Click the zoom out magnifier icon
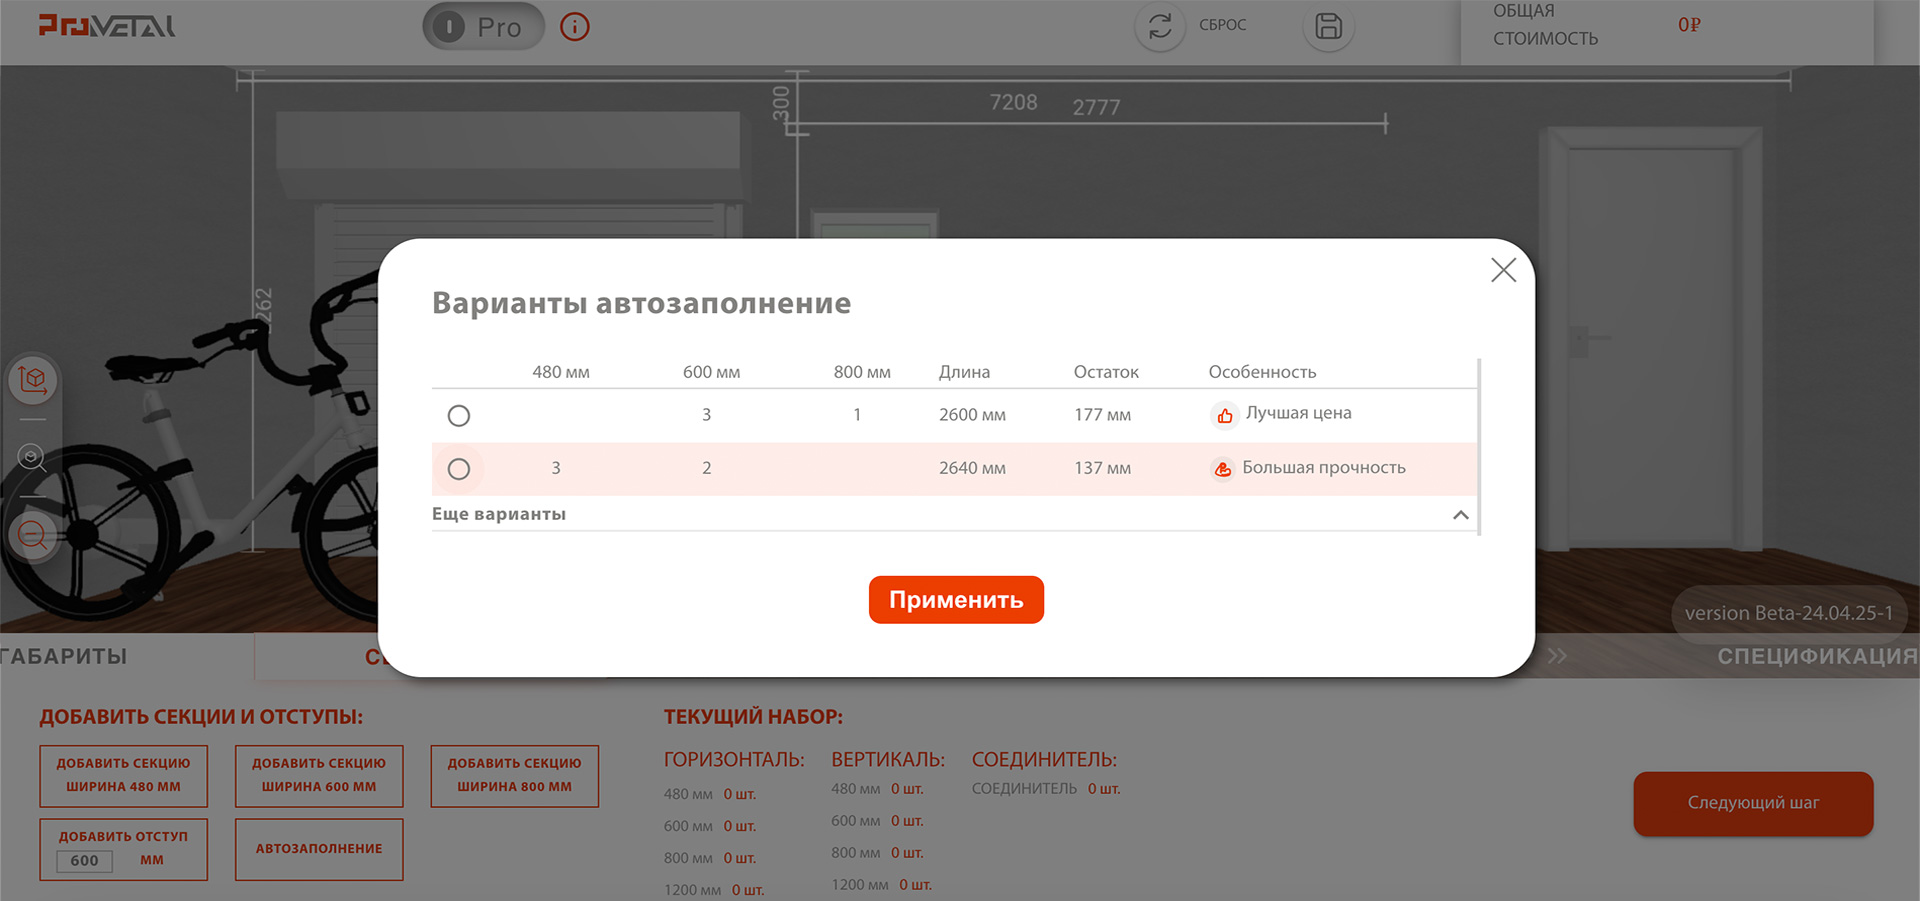The width and height of the screenshot is (1920, 901). pos(33,535)
